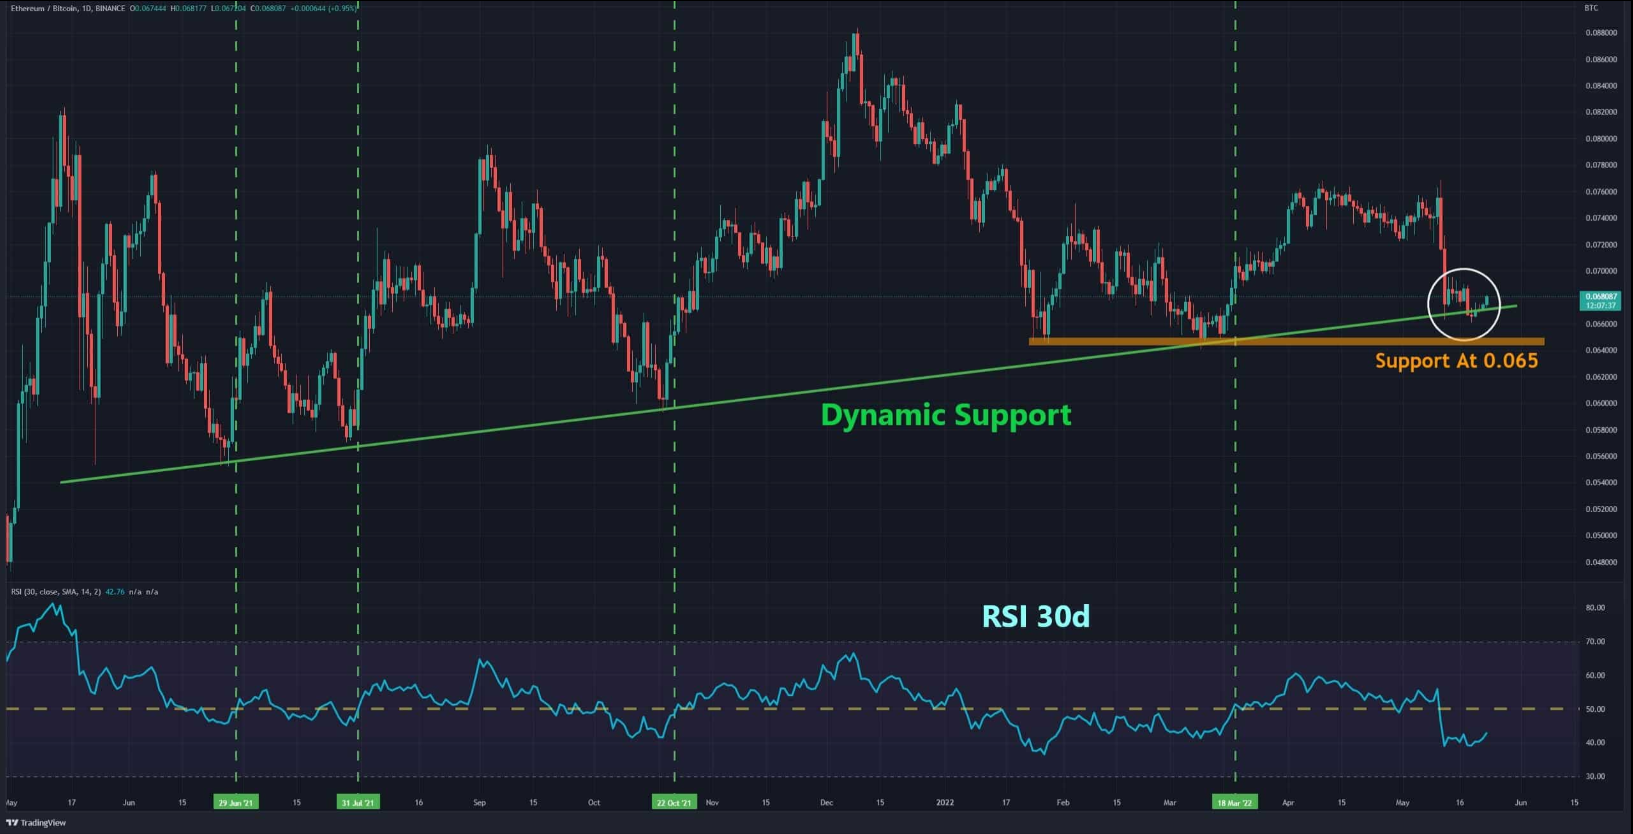Click the Ethereum / Bitcoin symbol title
Image resolution: width=1633 pixels, height=834 pixels.
[45, 8]
